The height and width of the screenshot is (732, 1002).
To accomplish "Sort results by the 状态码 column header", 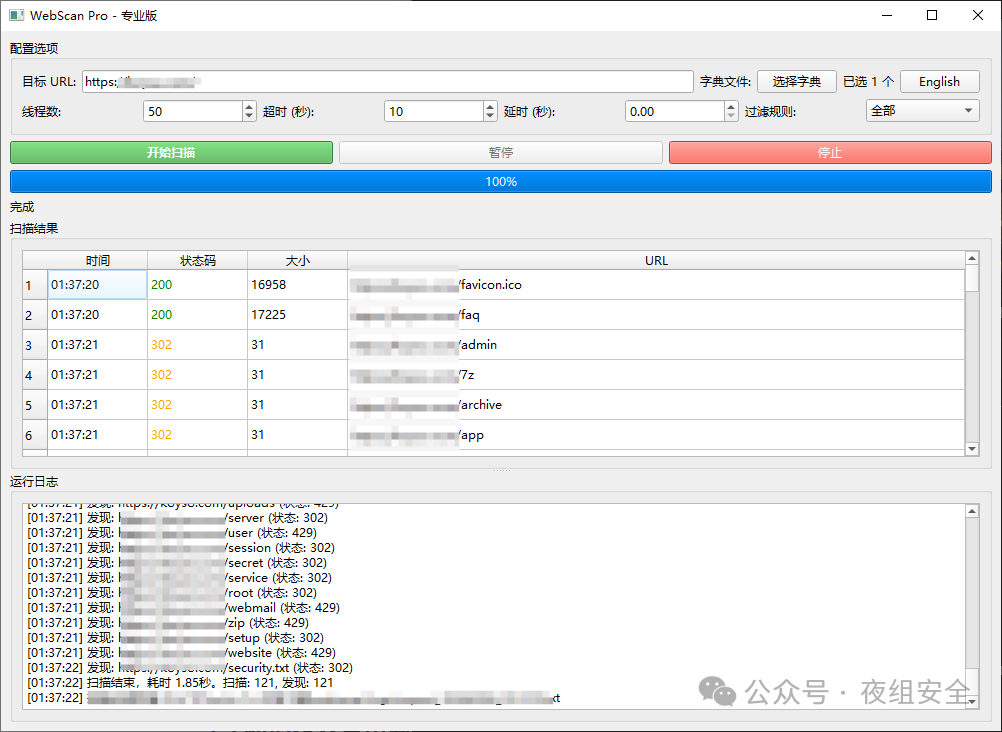I will pos(197,260).
